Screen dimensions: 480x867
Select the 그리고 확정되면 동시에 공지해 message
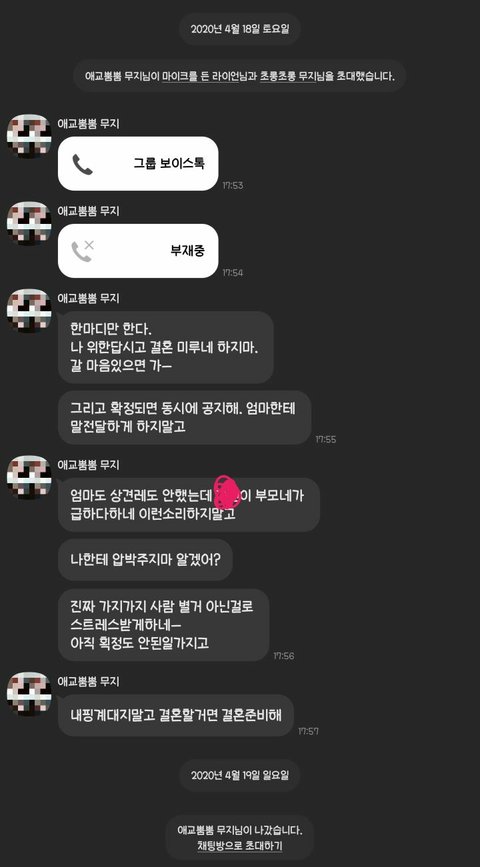[x=184, y=417]
